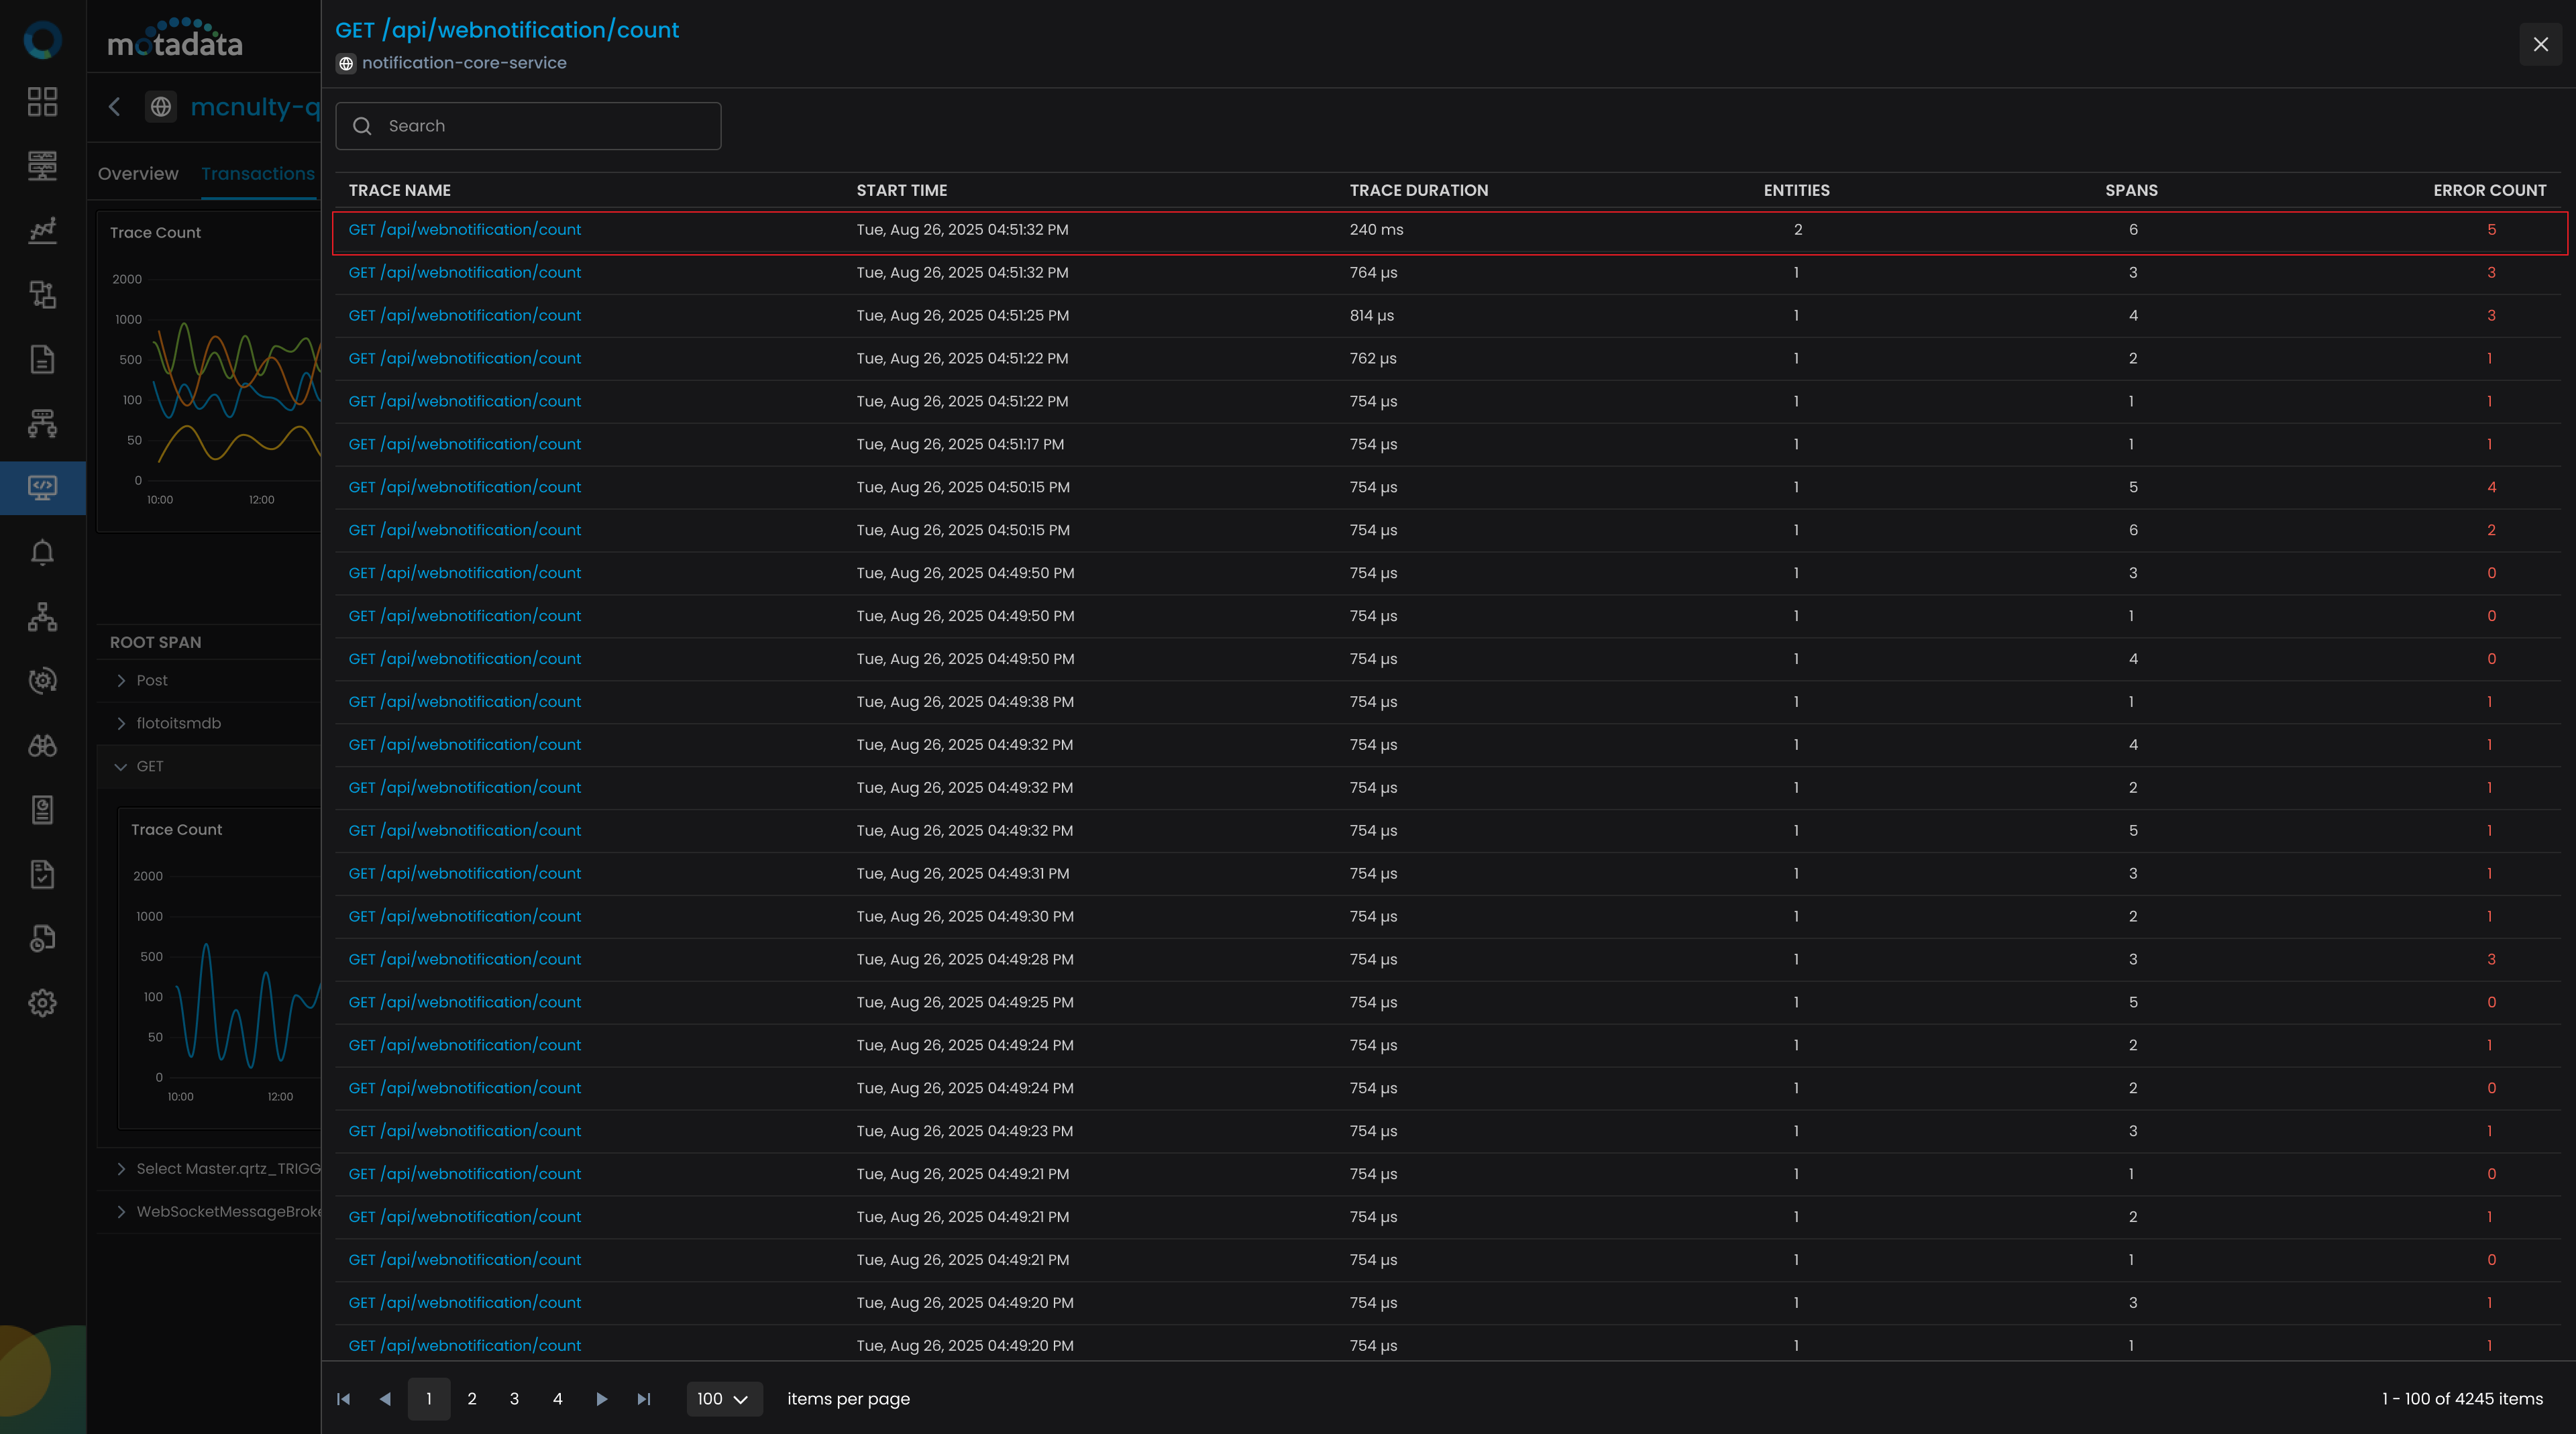This screenshot has height=1434, width=2576.
Task: Open the metrics chart icon in sidebar
Action: click(x=42, y=230)
